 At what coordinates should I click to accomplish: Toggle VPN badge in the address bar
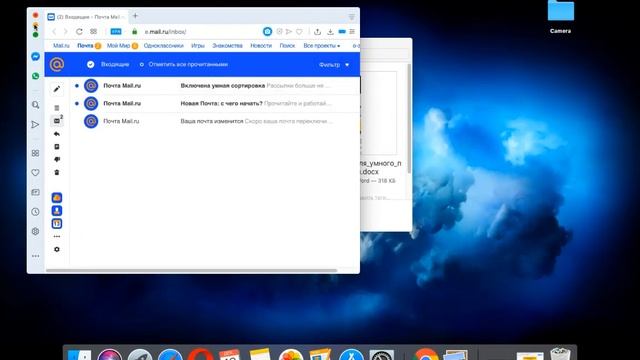[x=116, y=31]
